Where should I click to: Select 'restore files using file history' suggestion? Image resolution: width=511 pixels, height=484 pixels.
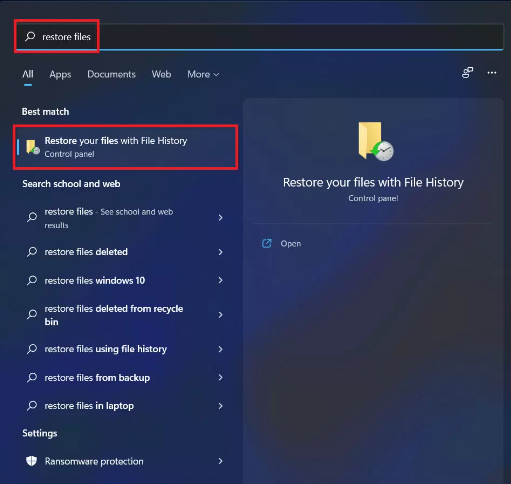click(x=125, y=349)
